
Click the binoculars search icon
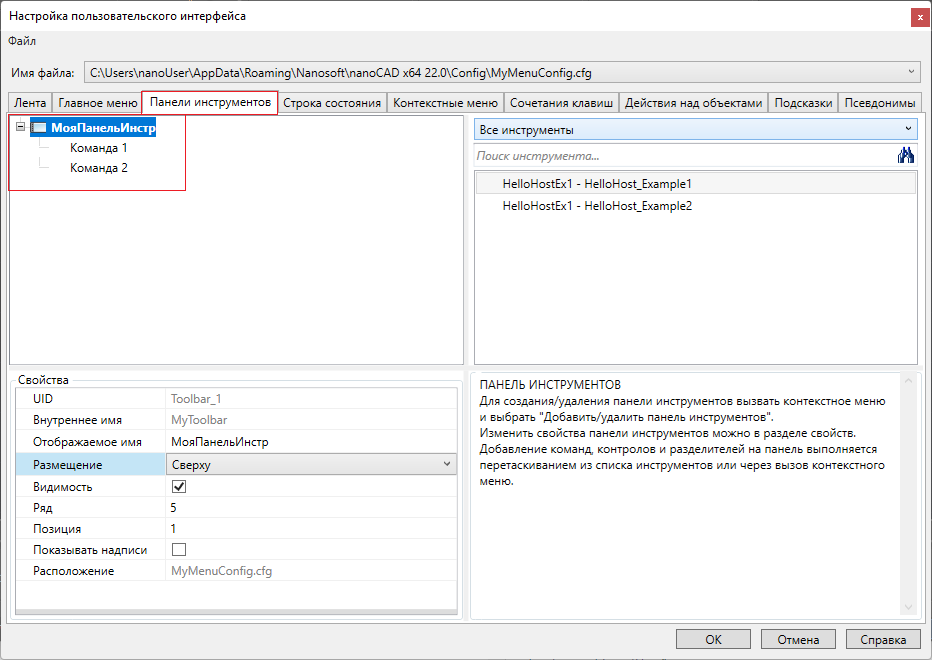click(906, 155)
